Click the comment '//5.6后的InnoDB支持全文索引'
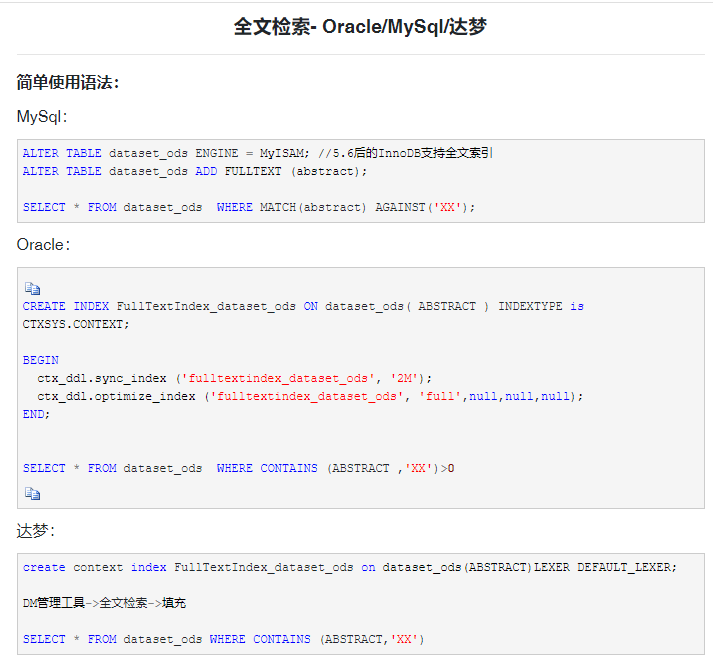 (x=405, y=153)
